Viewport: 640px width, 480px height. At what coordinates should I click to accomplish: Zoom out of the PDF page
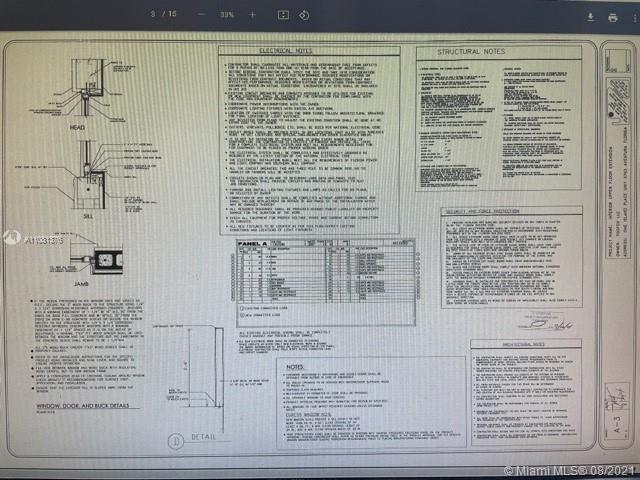[x=202, y=16]
